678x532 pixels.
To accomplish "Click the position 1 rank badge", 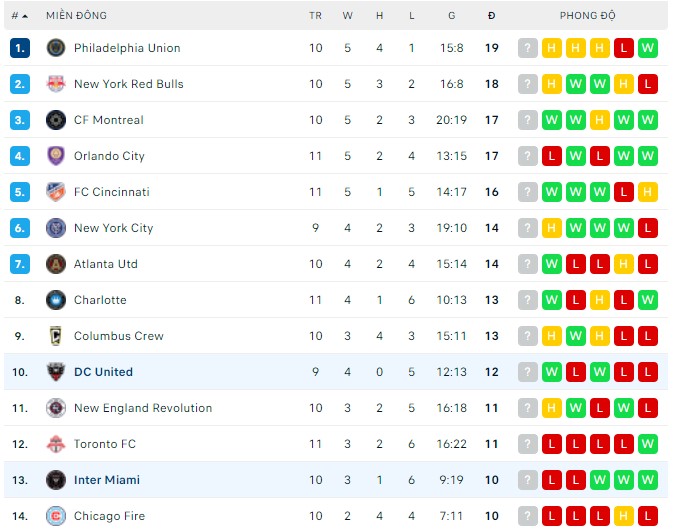I will tap(21, 48).
